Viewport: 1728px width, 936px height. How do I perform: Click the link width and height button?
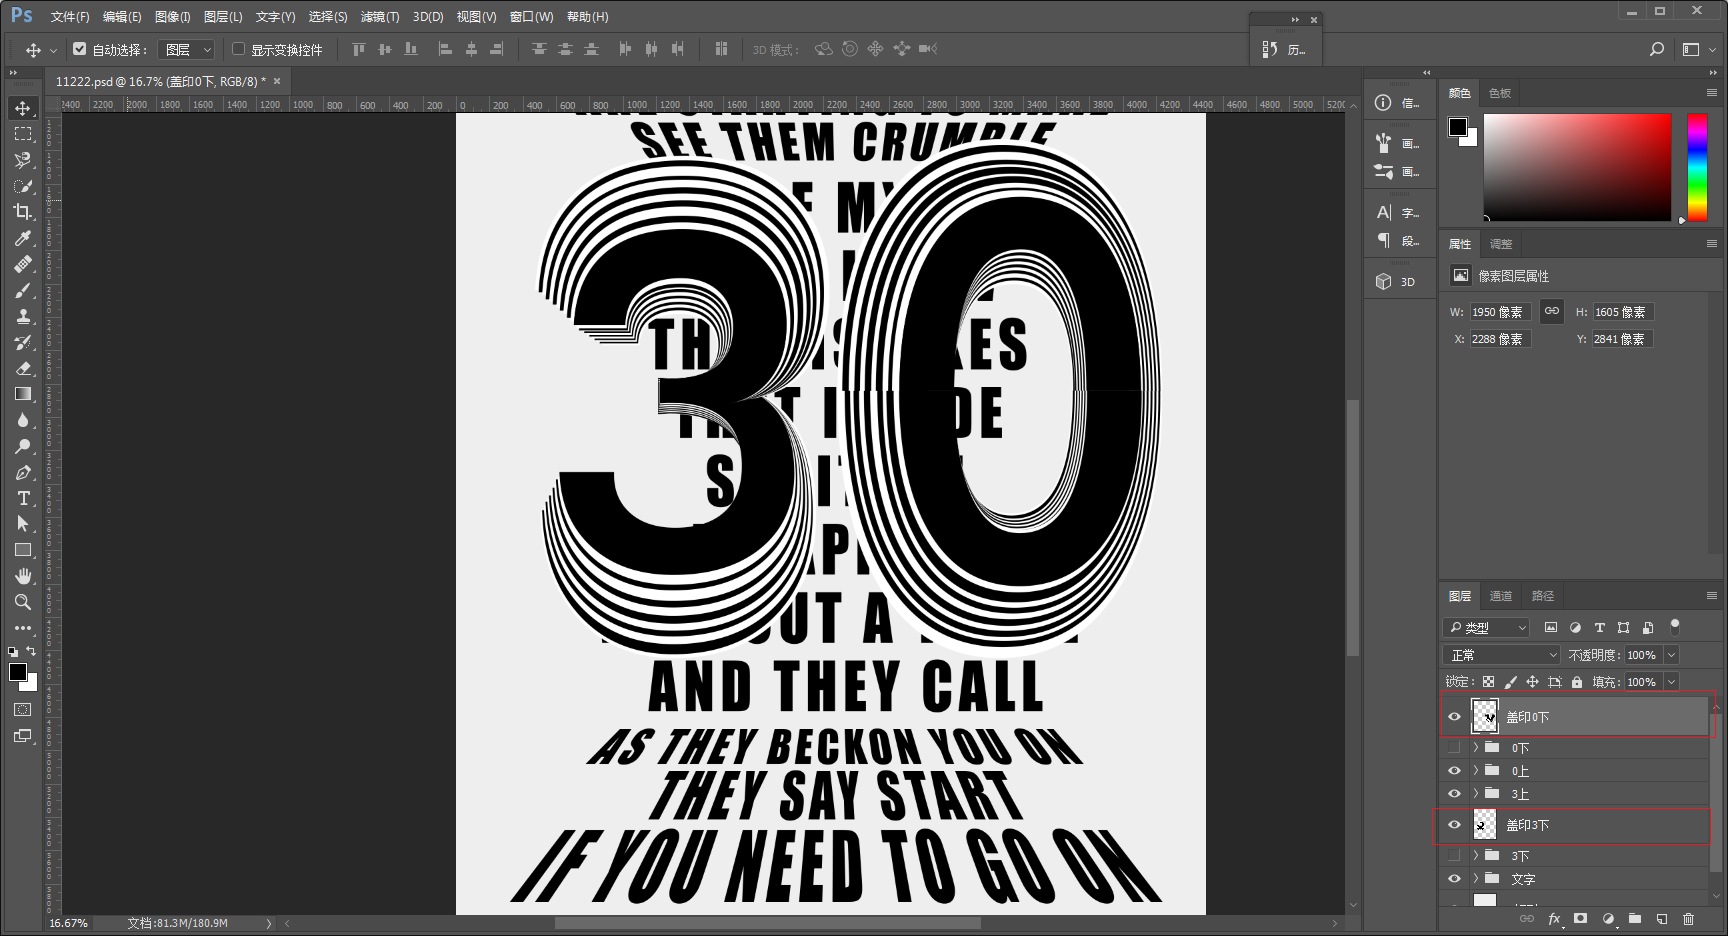coord(1551,311)
